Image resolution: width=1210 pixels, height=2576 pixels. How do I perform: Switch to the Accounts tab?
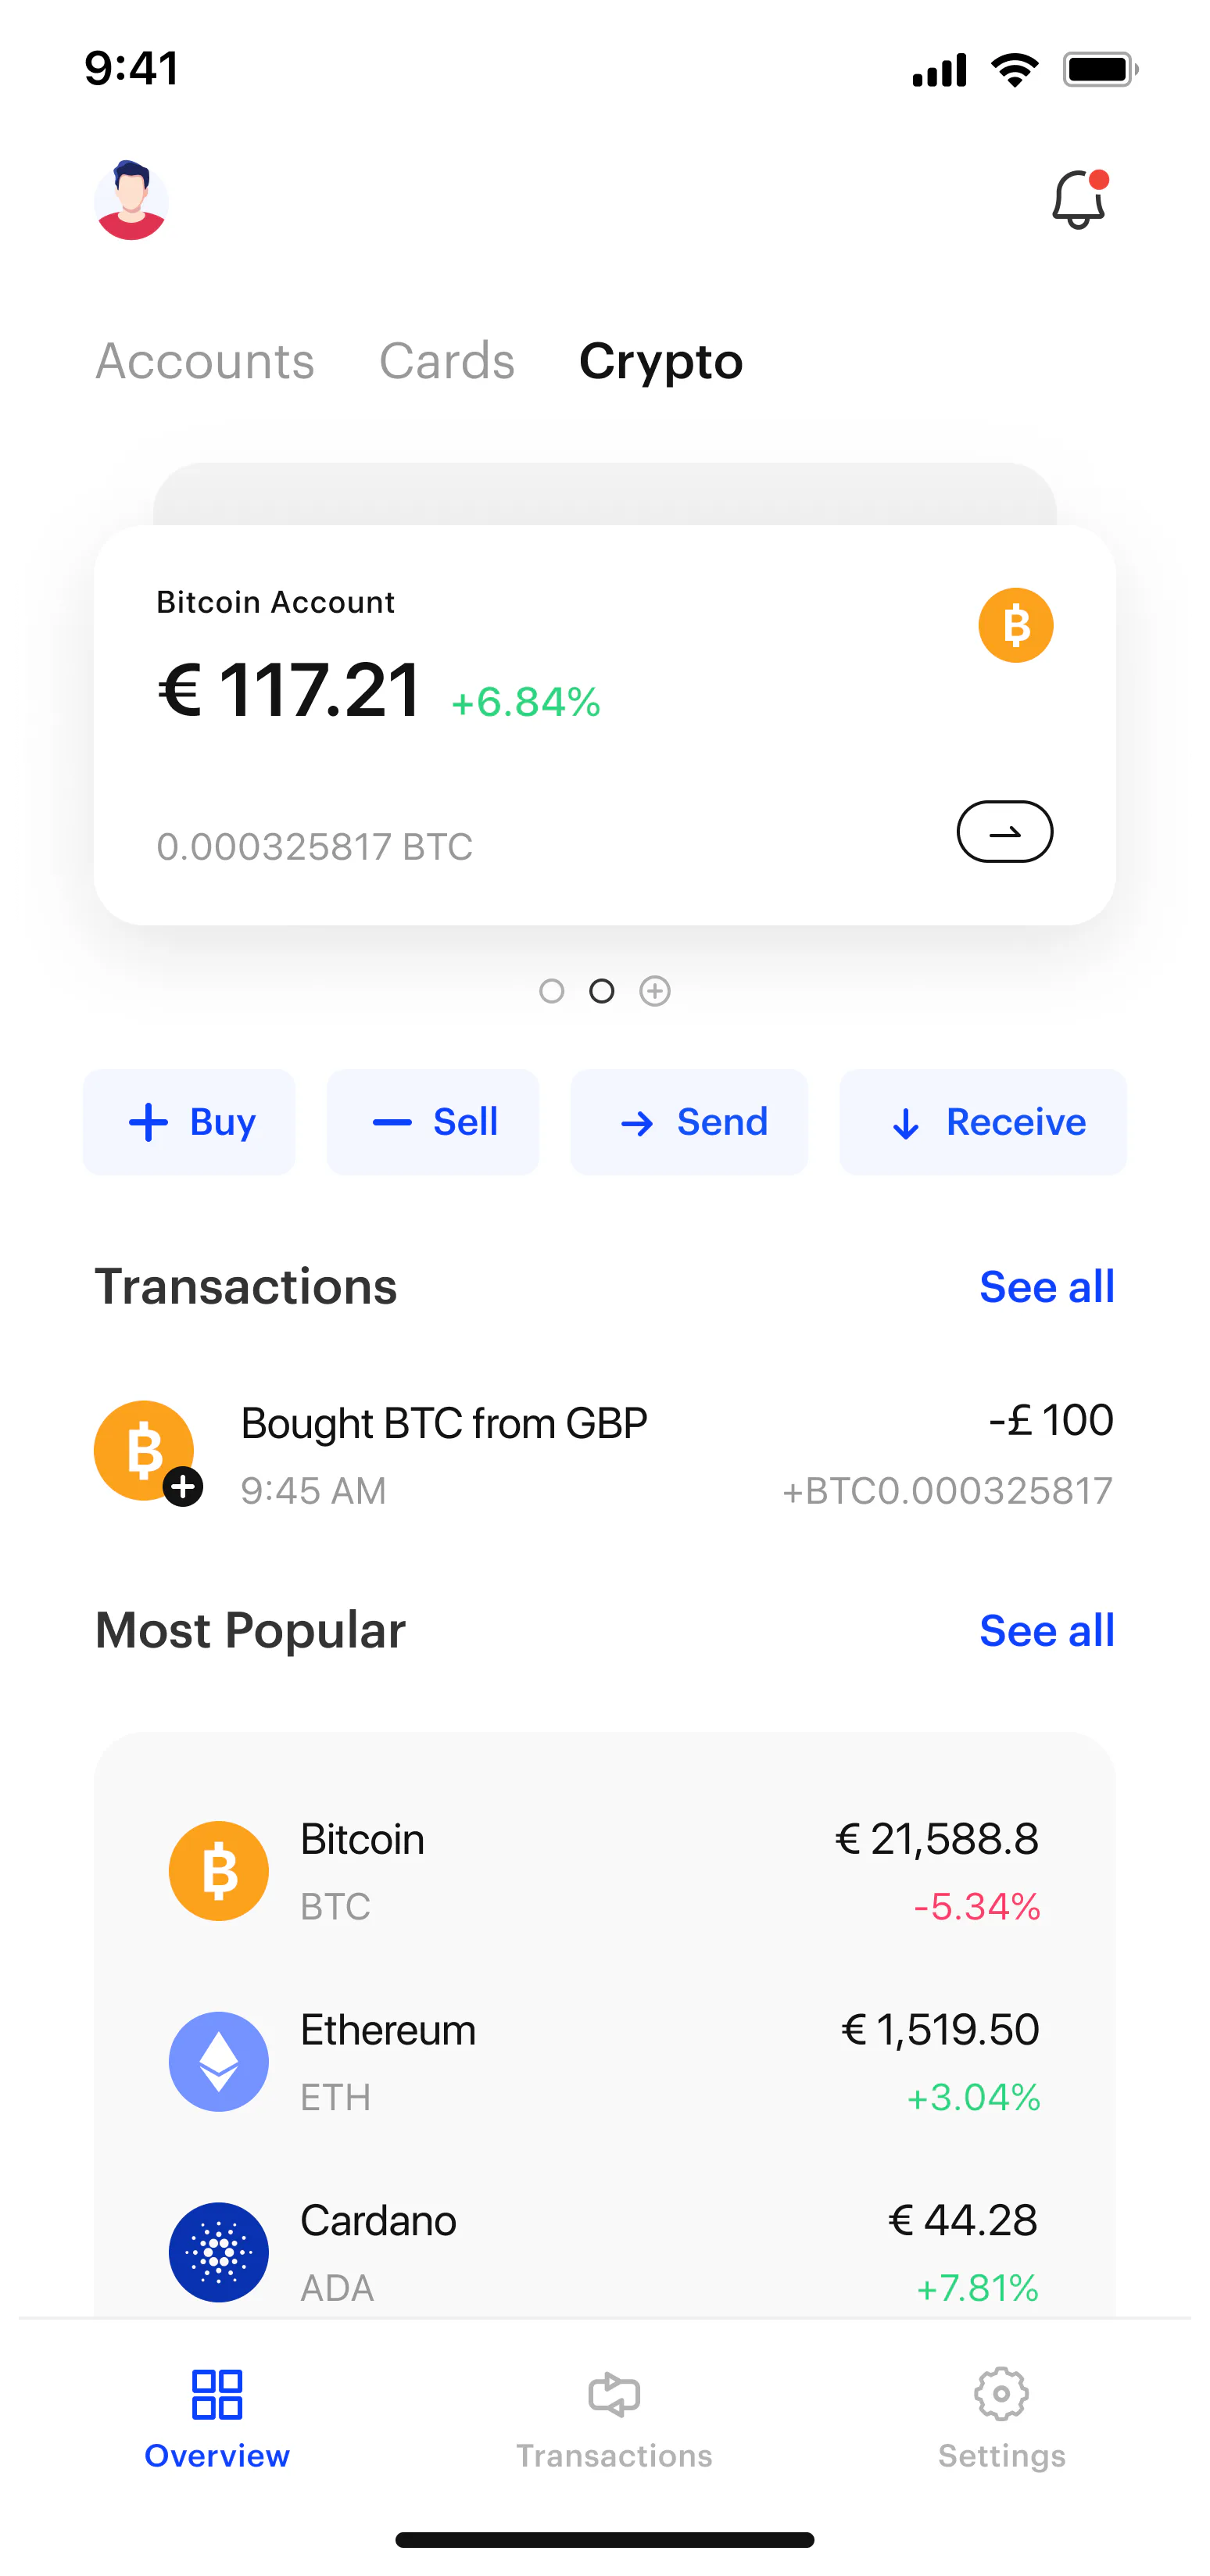(x=205, y=360)
